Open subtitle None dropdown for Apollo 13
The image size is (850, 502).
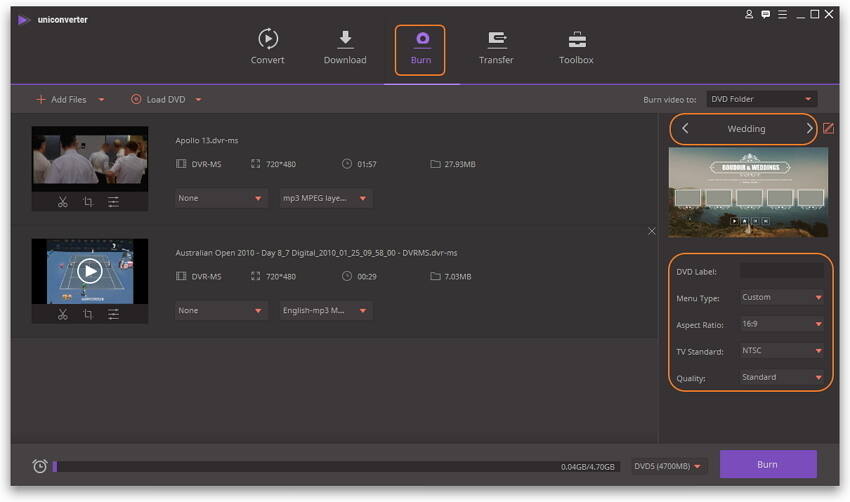221,198
